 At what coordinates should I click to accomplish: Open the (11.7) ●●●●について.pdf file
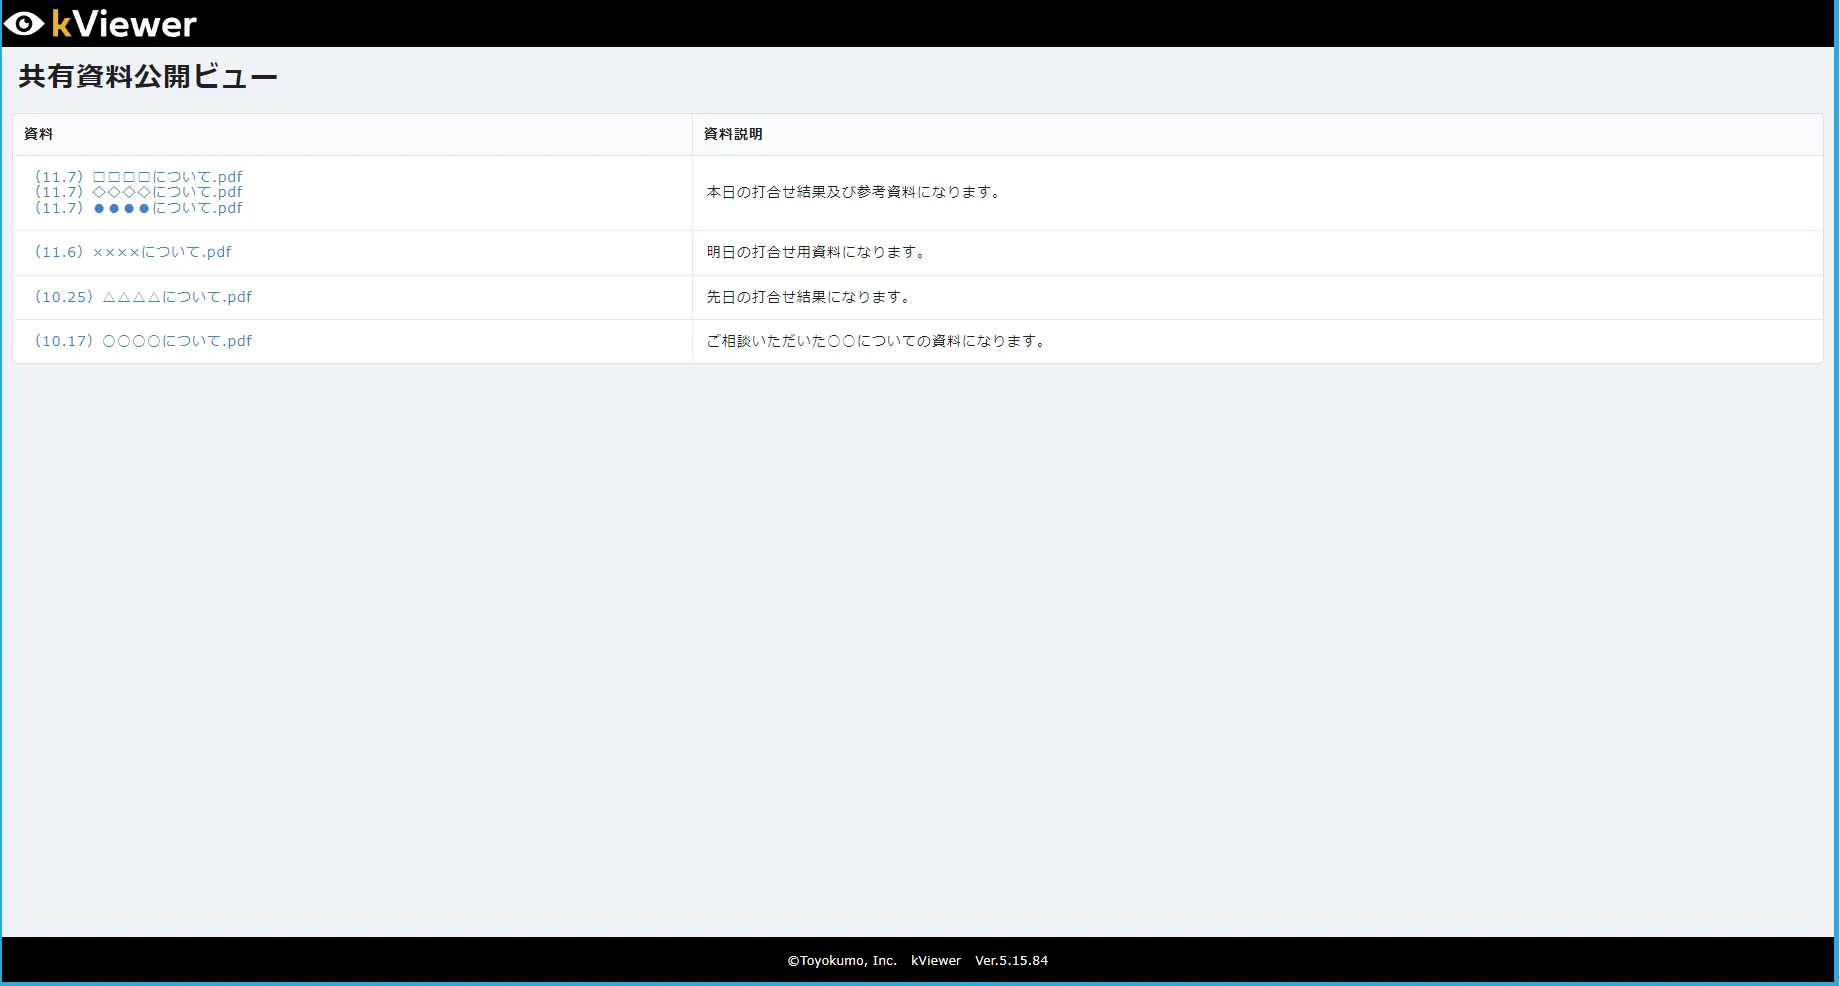(139, 208)
